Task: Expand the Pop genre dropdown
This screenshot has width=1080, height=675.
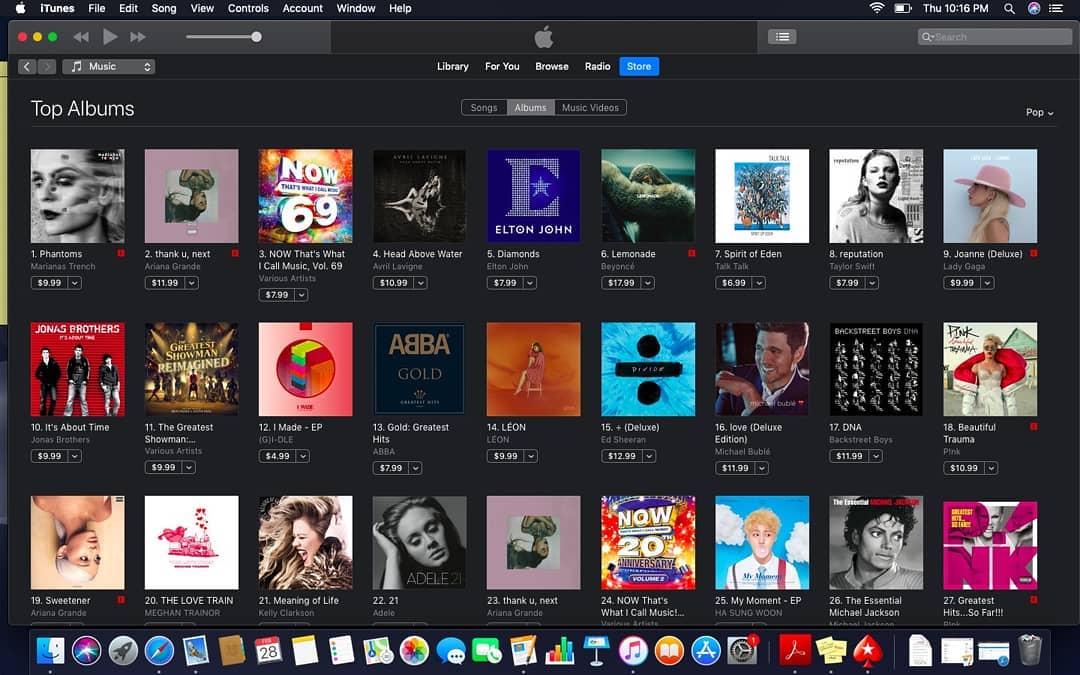Action: 1040,113
